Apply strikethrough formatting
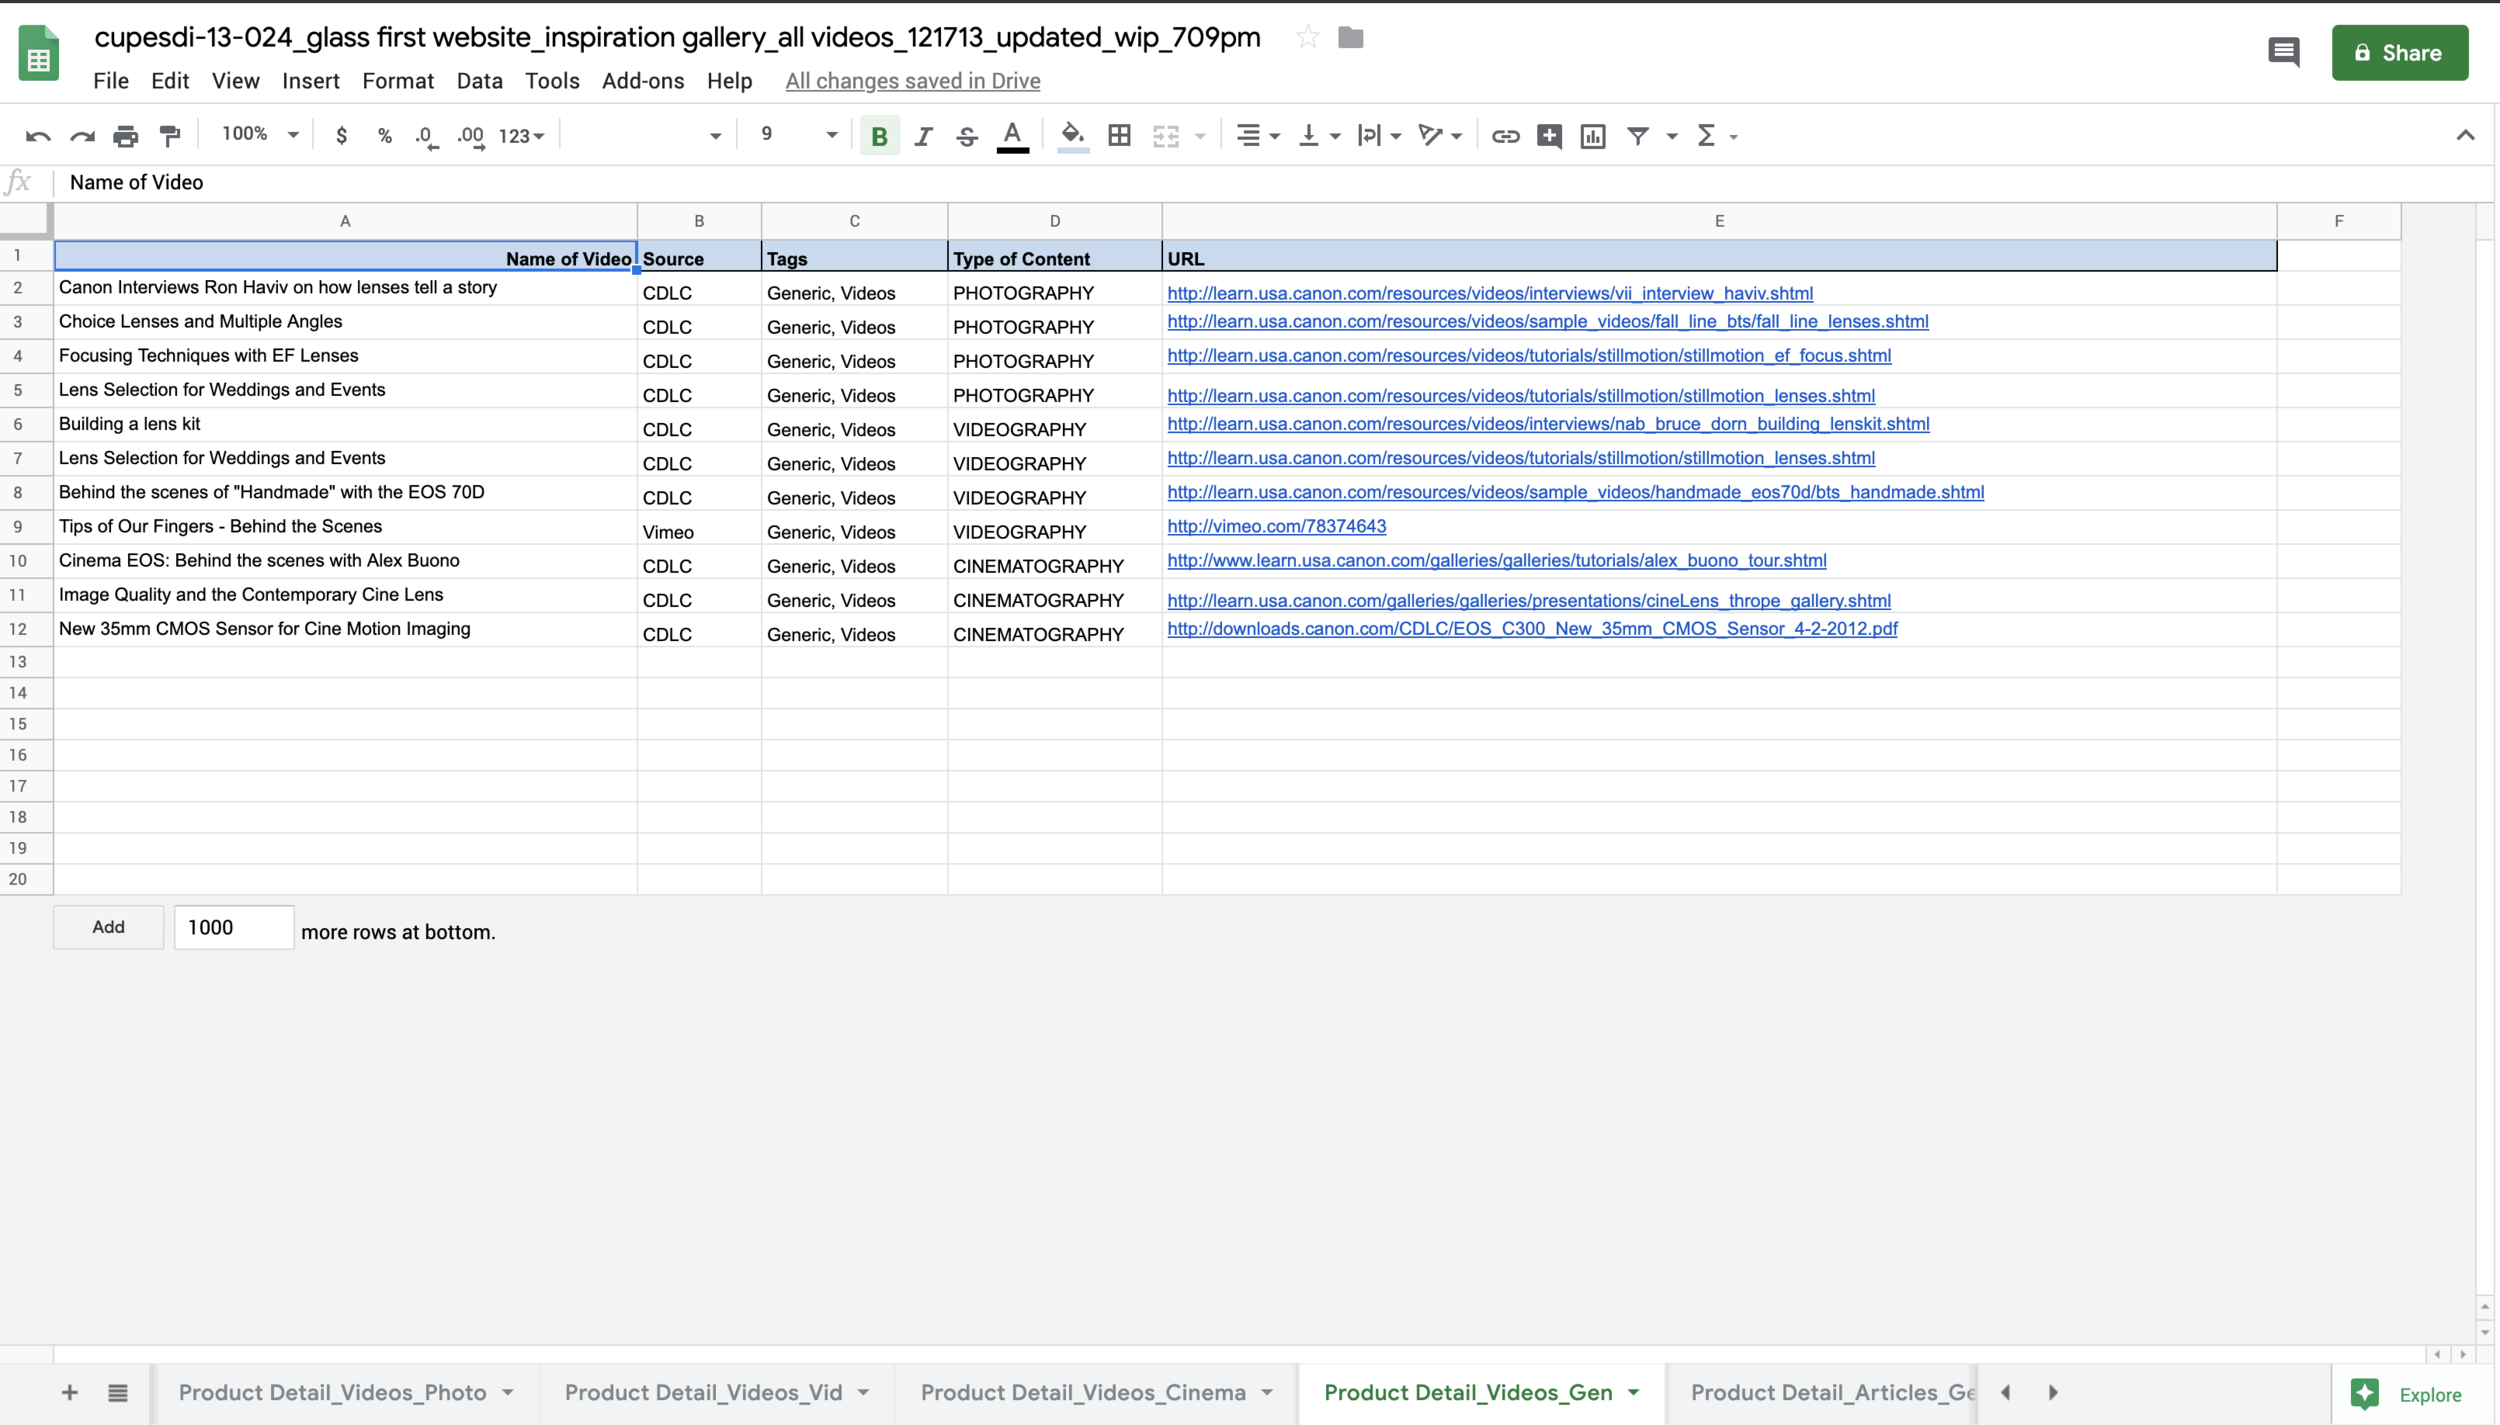This screenshot has height=1425, width=2500. point(967,136)
